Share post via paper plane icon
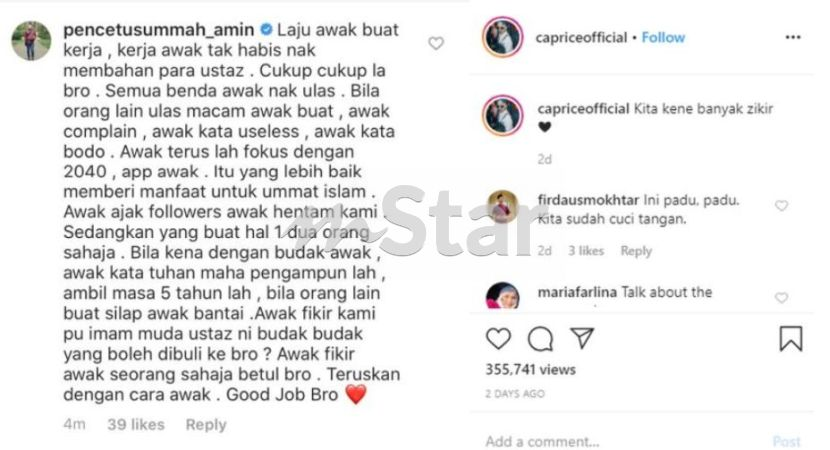 [x=582, y=338]
